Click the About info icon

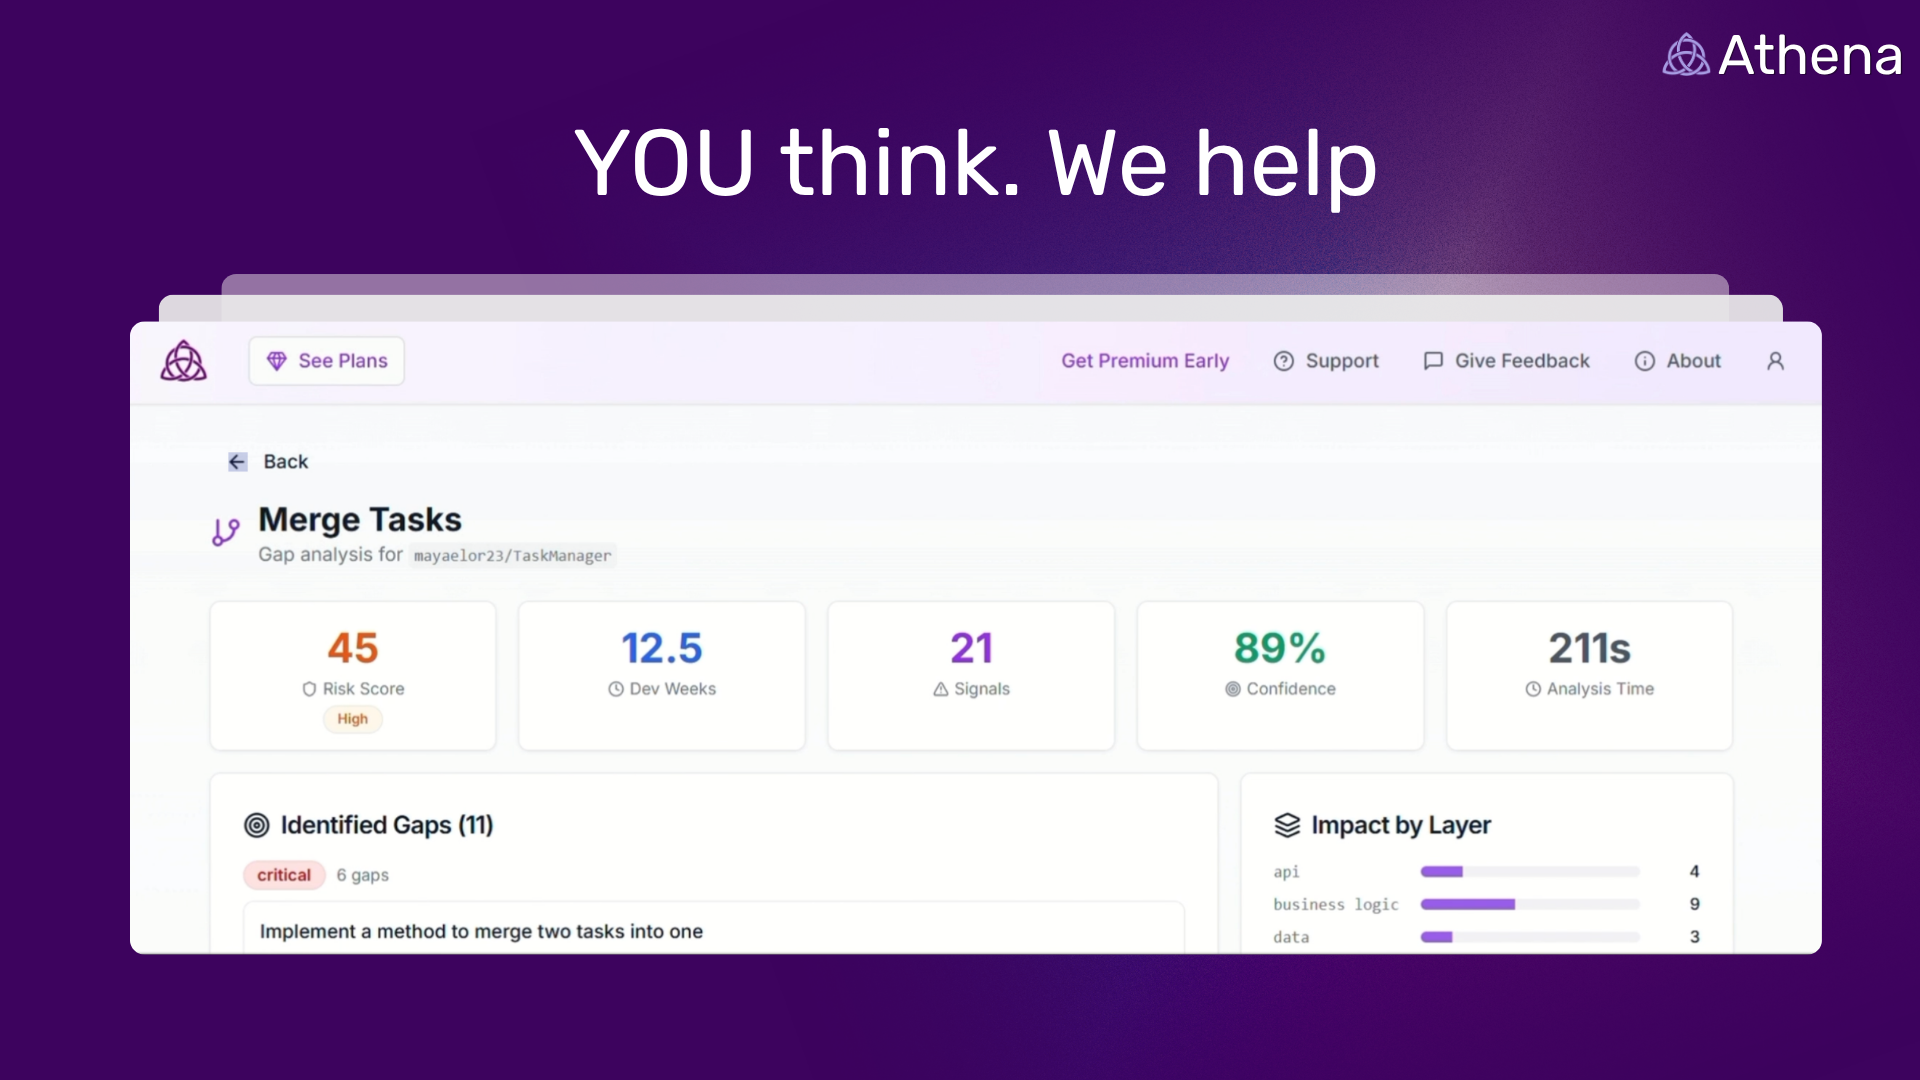pyautogui.click(x=1644, y=361)
